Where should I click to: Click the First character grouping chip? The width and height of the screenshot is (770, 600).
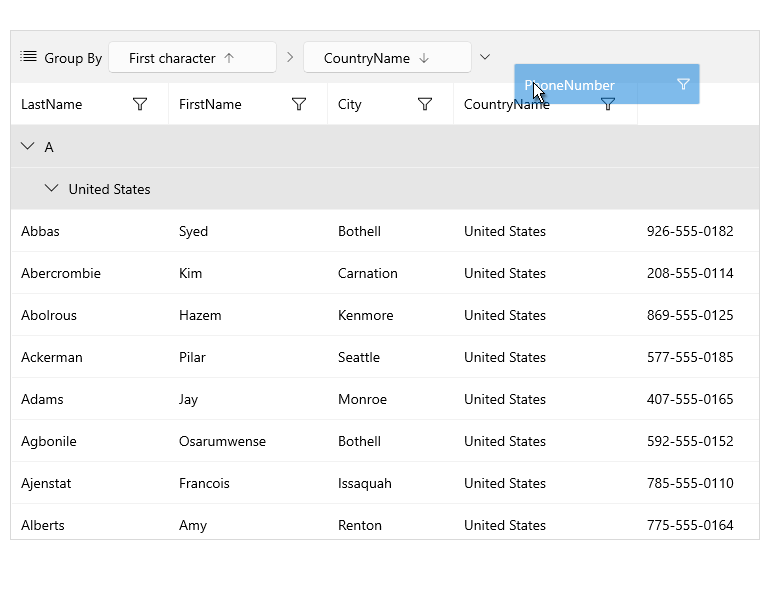192,57
